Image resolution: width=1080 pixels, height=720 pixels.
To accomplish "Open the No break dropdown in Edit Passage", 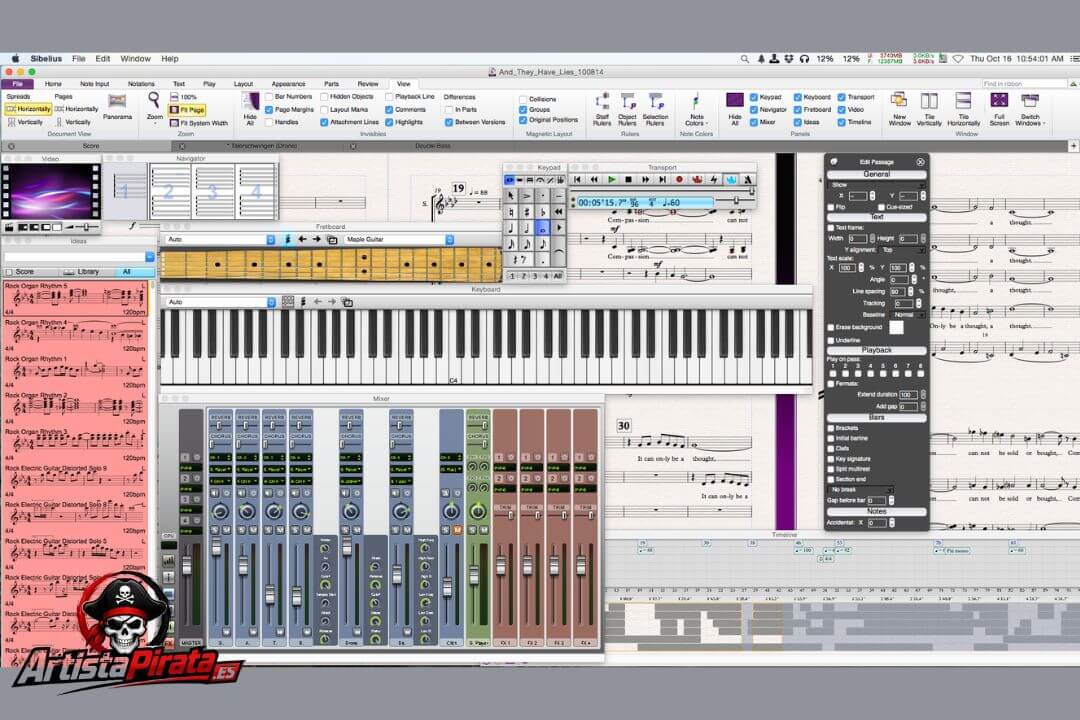I will click(x=860, y=489).
